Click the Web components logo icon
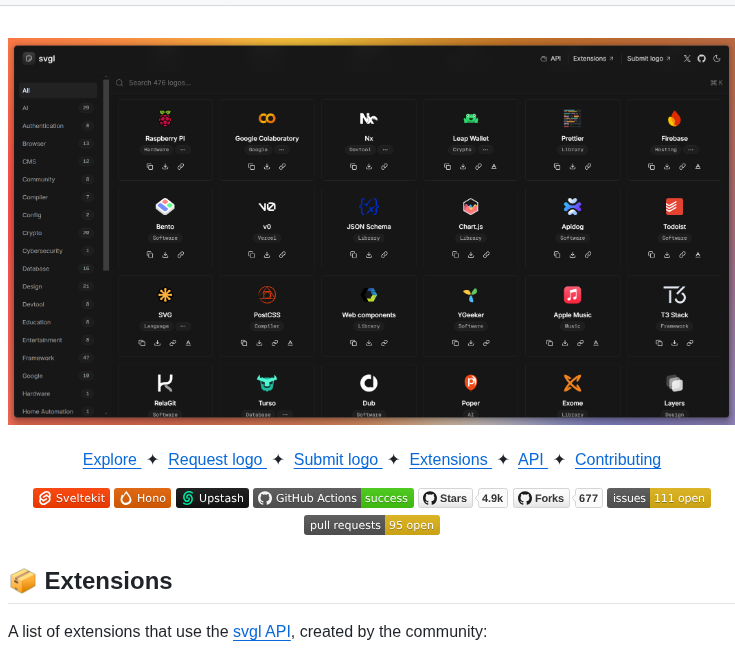Viewport: 735px width, 648px height. click(x=368, y=294)
